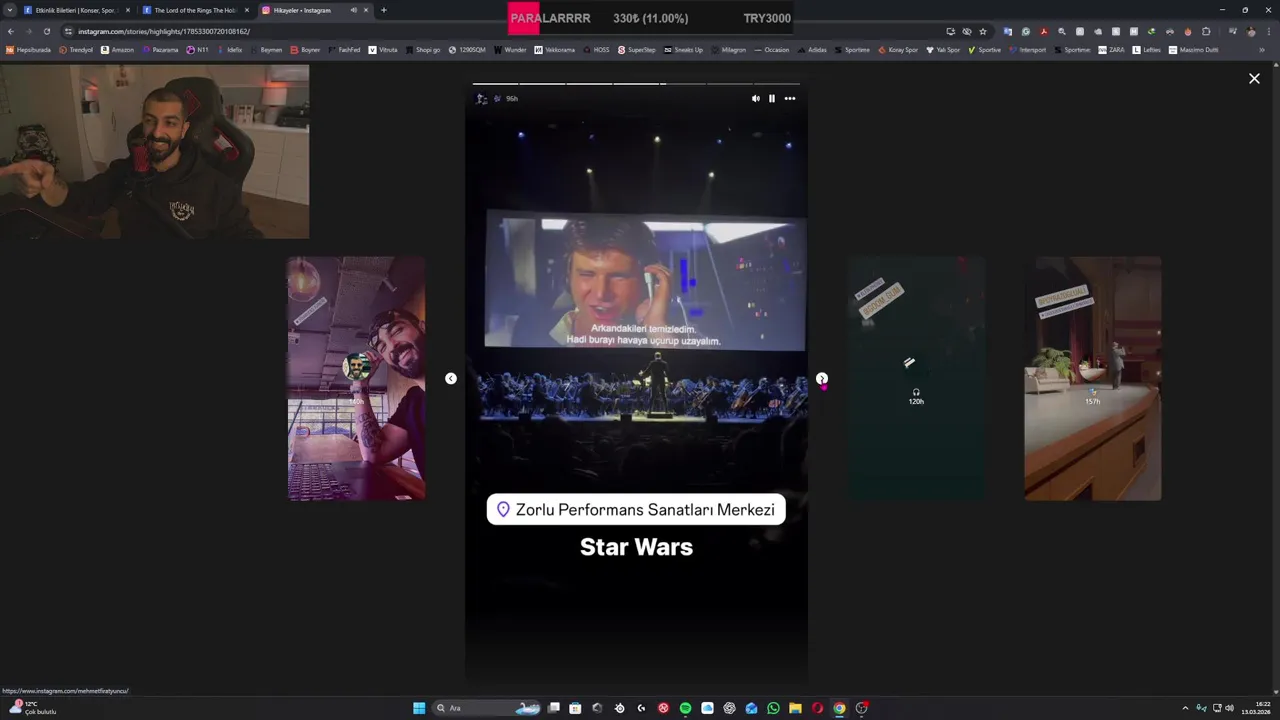Open the Chrome profile avatar
The height and width of the screenshot is (720, 1280).
point(1251,31)
